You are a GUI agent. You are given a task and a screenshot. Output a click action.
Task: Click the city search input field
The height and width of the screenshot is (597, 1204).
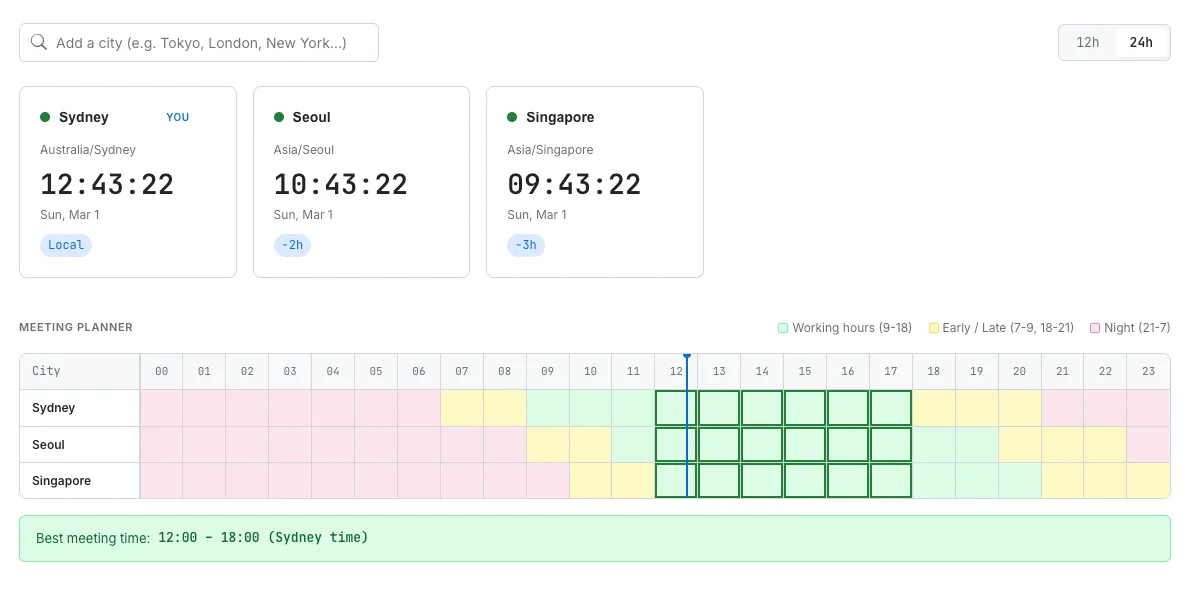tap(200, 42)
